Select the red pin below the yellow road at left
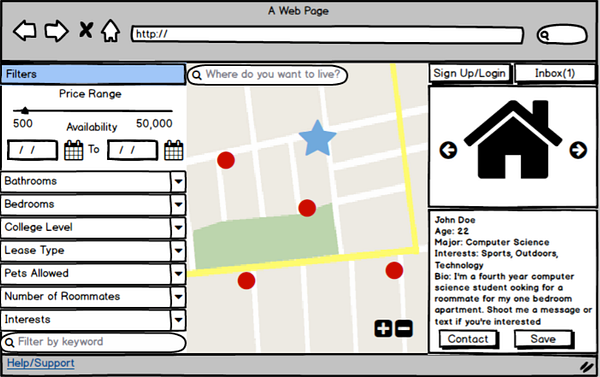 coord(246,281)
